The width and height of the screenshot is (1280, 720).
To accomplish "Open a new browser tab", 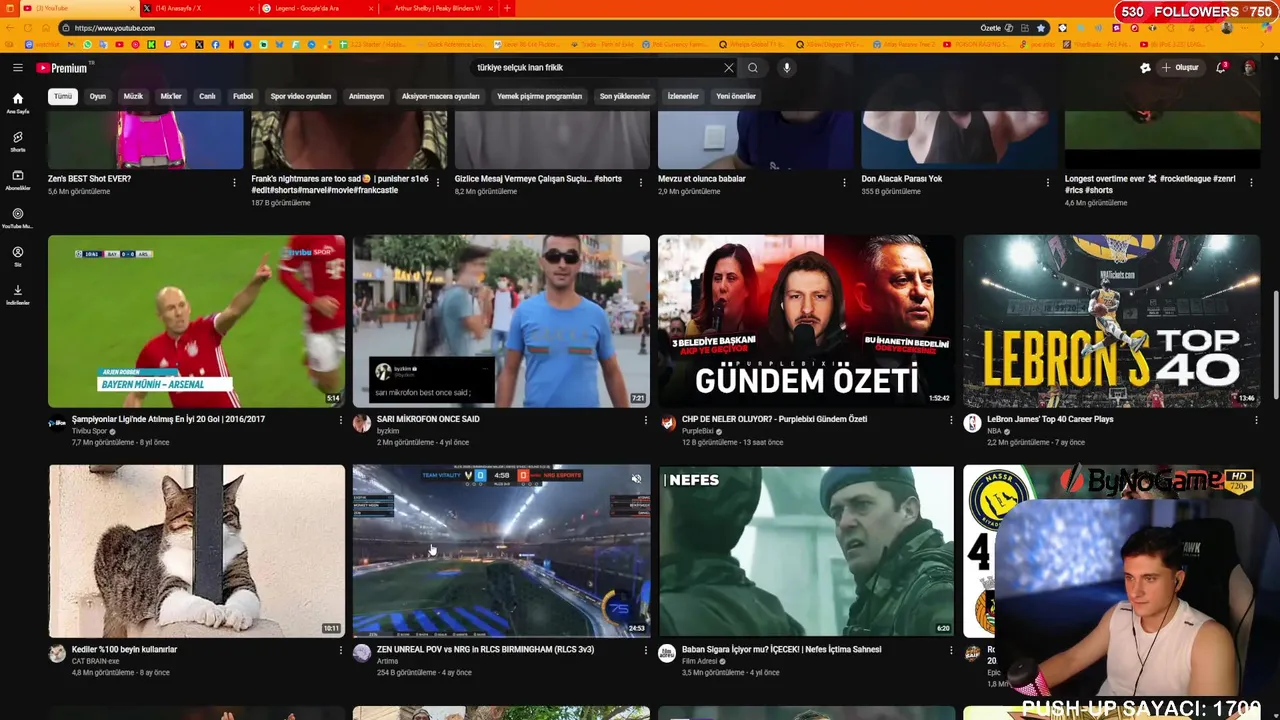I will coord(507,8).
